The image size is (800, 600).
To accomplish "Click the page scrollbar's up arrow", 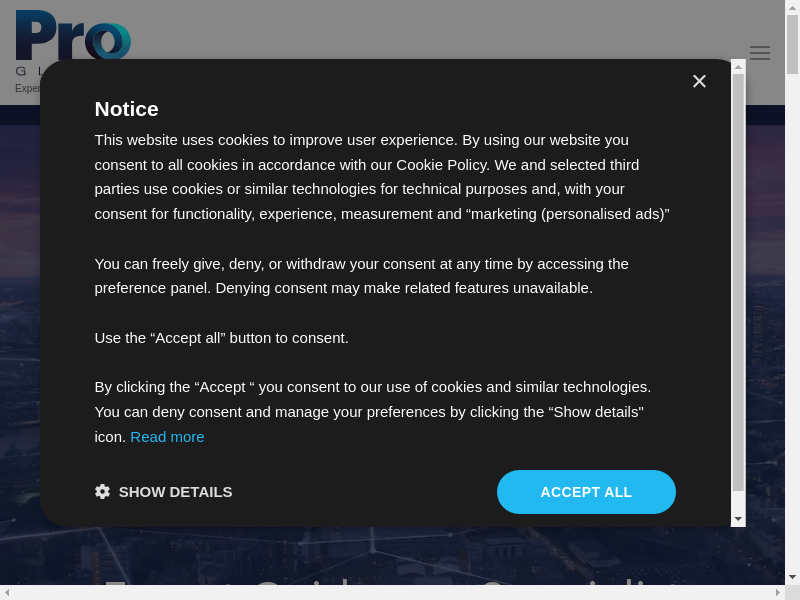I will point(792,7).
